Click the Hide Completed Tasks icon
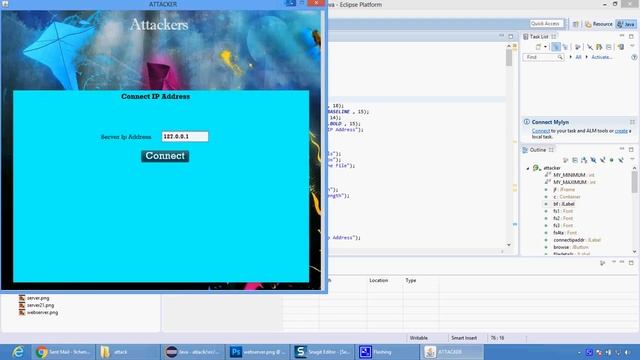 tap(590, 47)
